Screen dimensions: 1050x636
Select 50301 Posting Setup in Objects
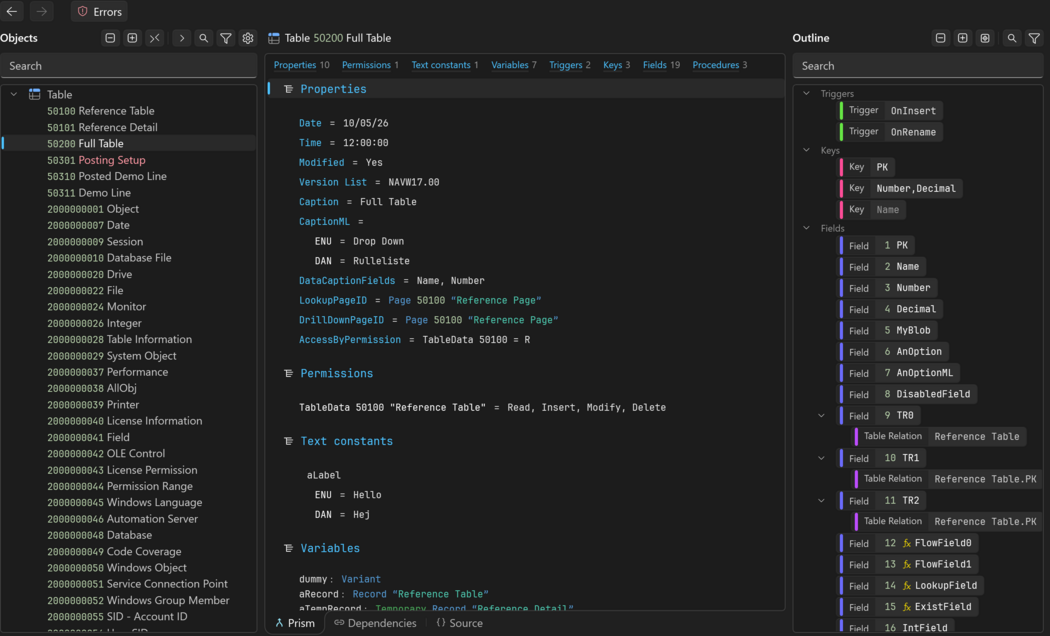pyautogui.click(x=96, y=160)
